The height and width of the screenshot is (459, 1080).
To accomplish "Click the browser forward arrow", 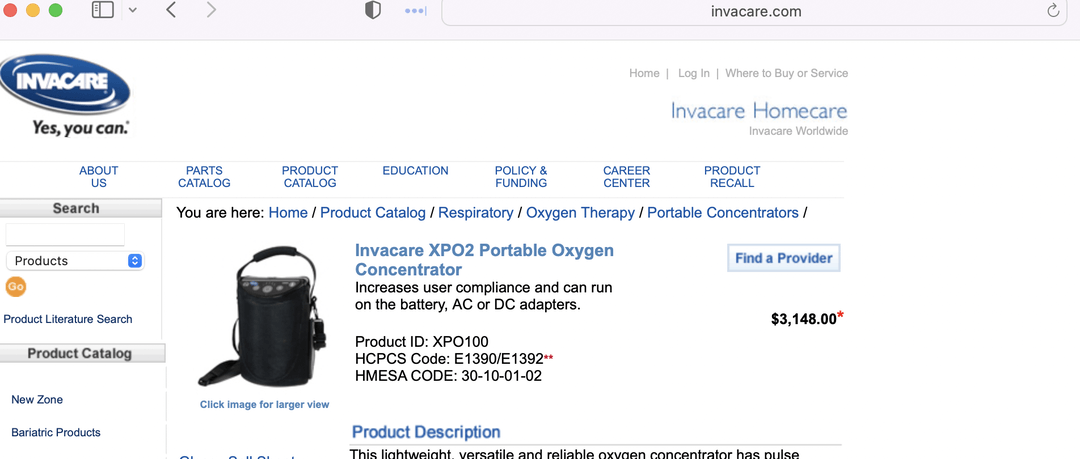I will 211,11.
